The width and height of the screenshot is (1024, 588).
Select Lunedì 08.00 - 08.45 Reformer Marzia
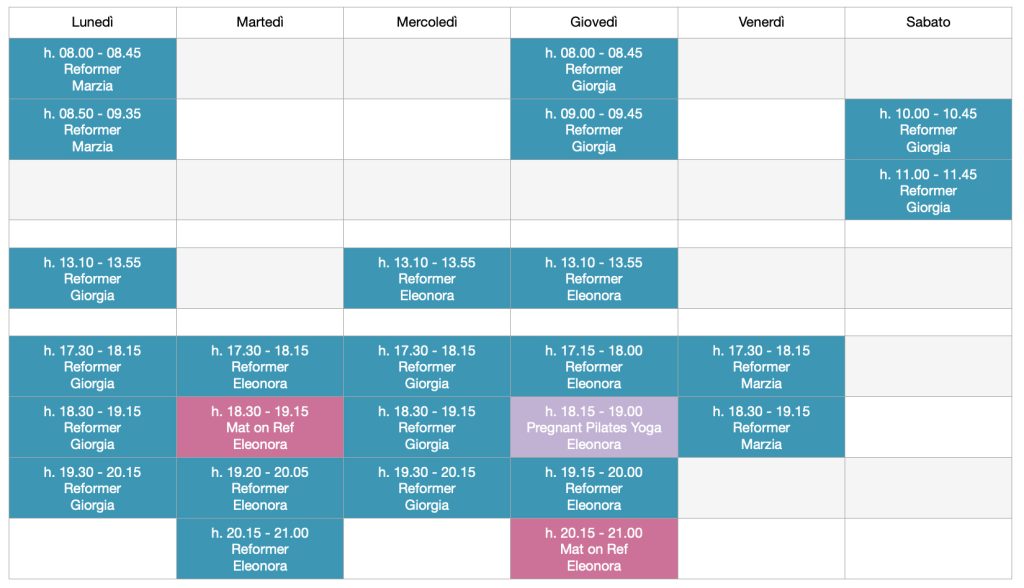(x=93, y=69)
